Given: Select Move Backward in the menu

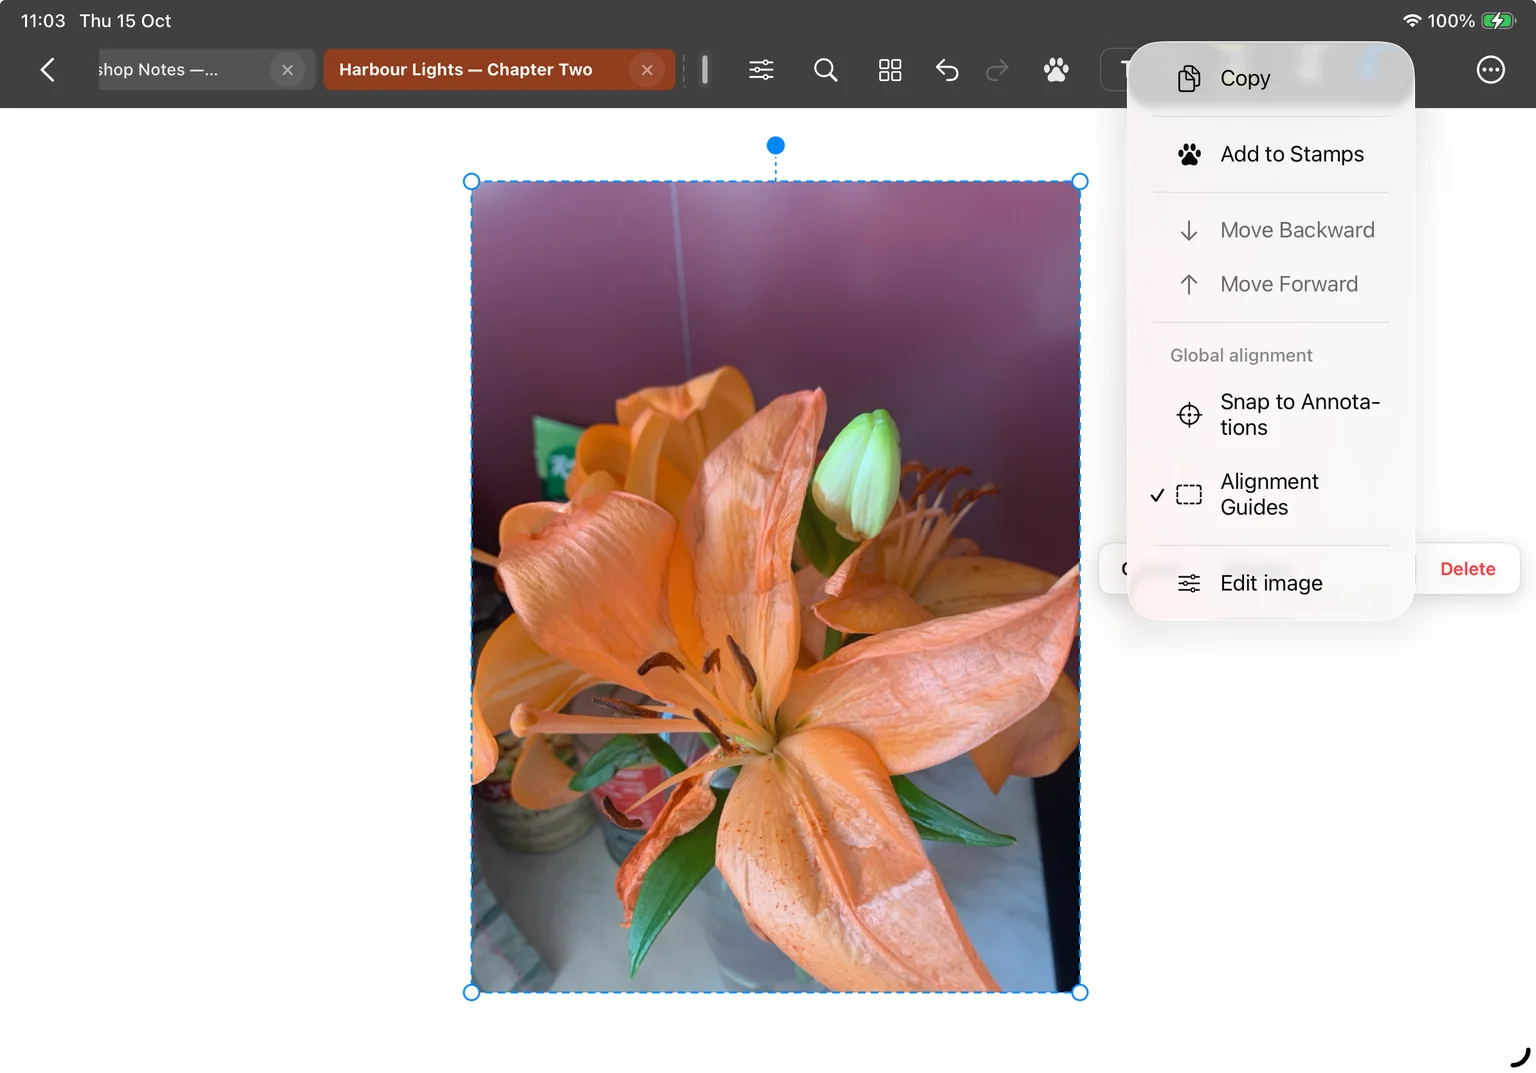Looking at the screenshot, I should pos(1271,230).
